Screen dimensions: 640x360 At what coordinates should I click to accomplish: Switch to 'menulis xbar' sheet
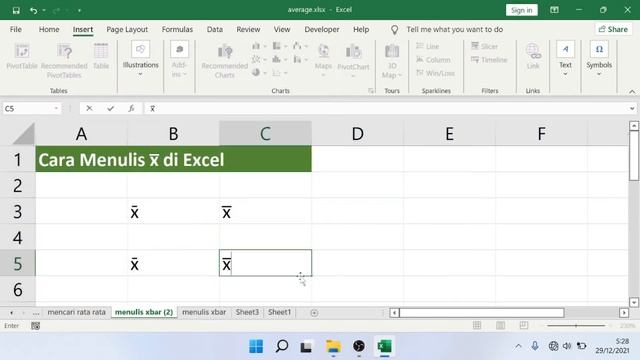(204, 312)
